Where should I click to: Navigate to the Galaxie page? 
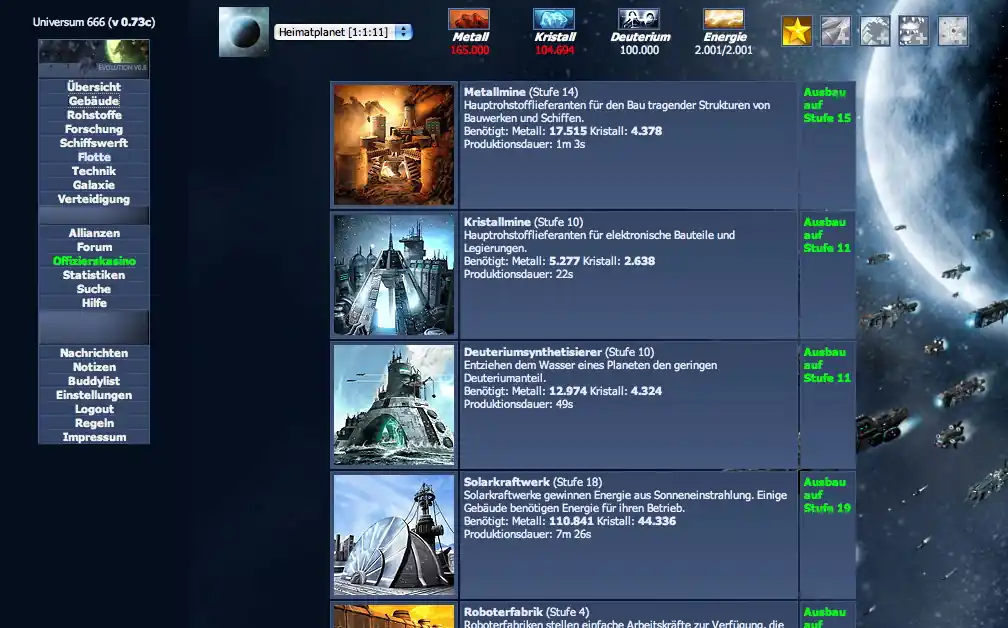click(x=93, y=184)
